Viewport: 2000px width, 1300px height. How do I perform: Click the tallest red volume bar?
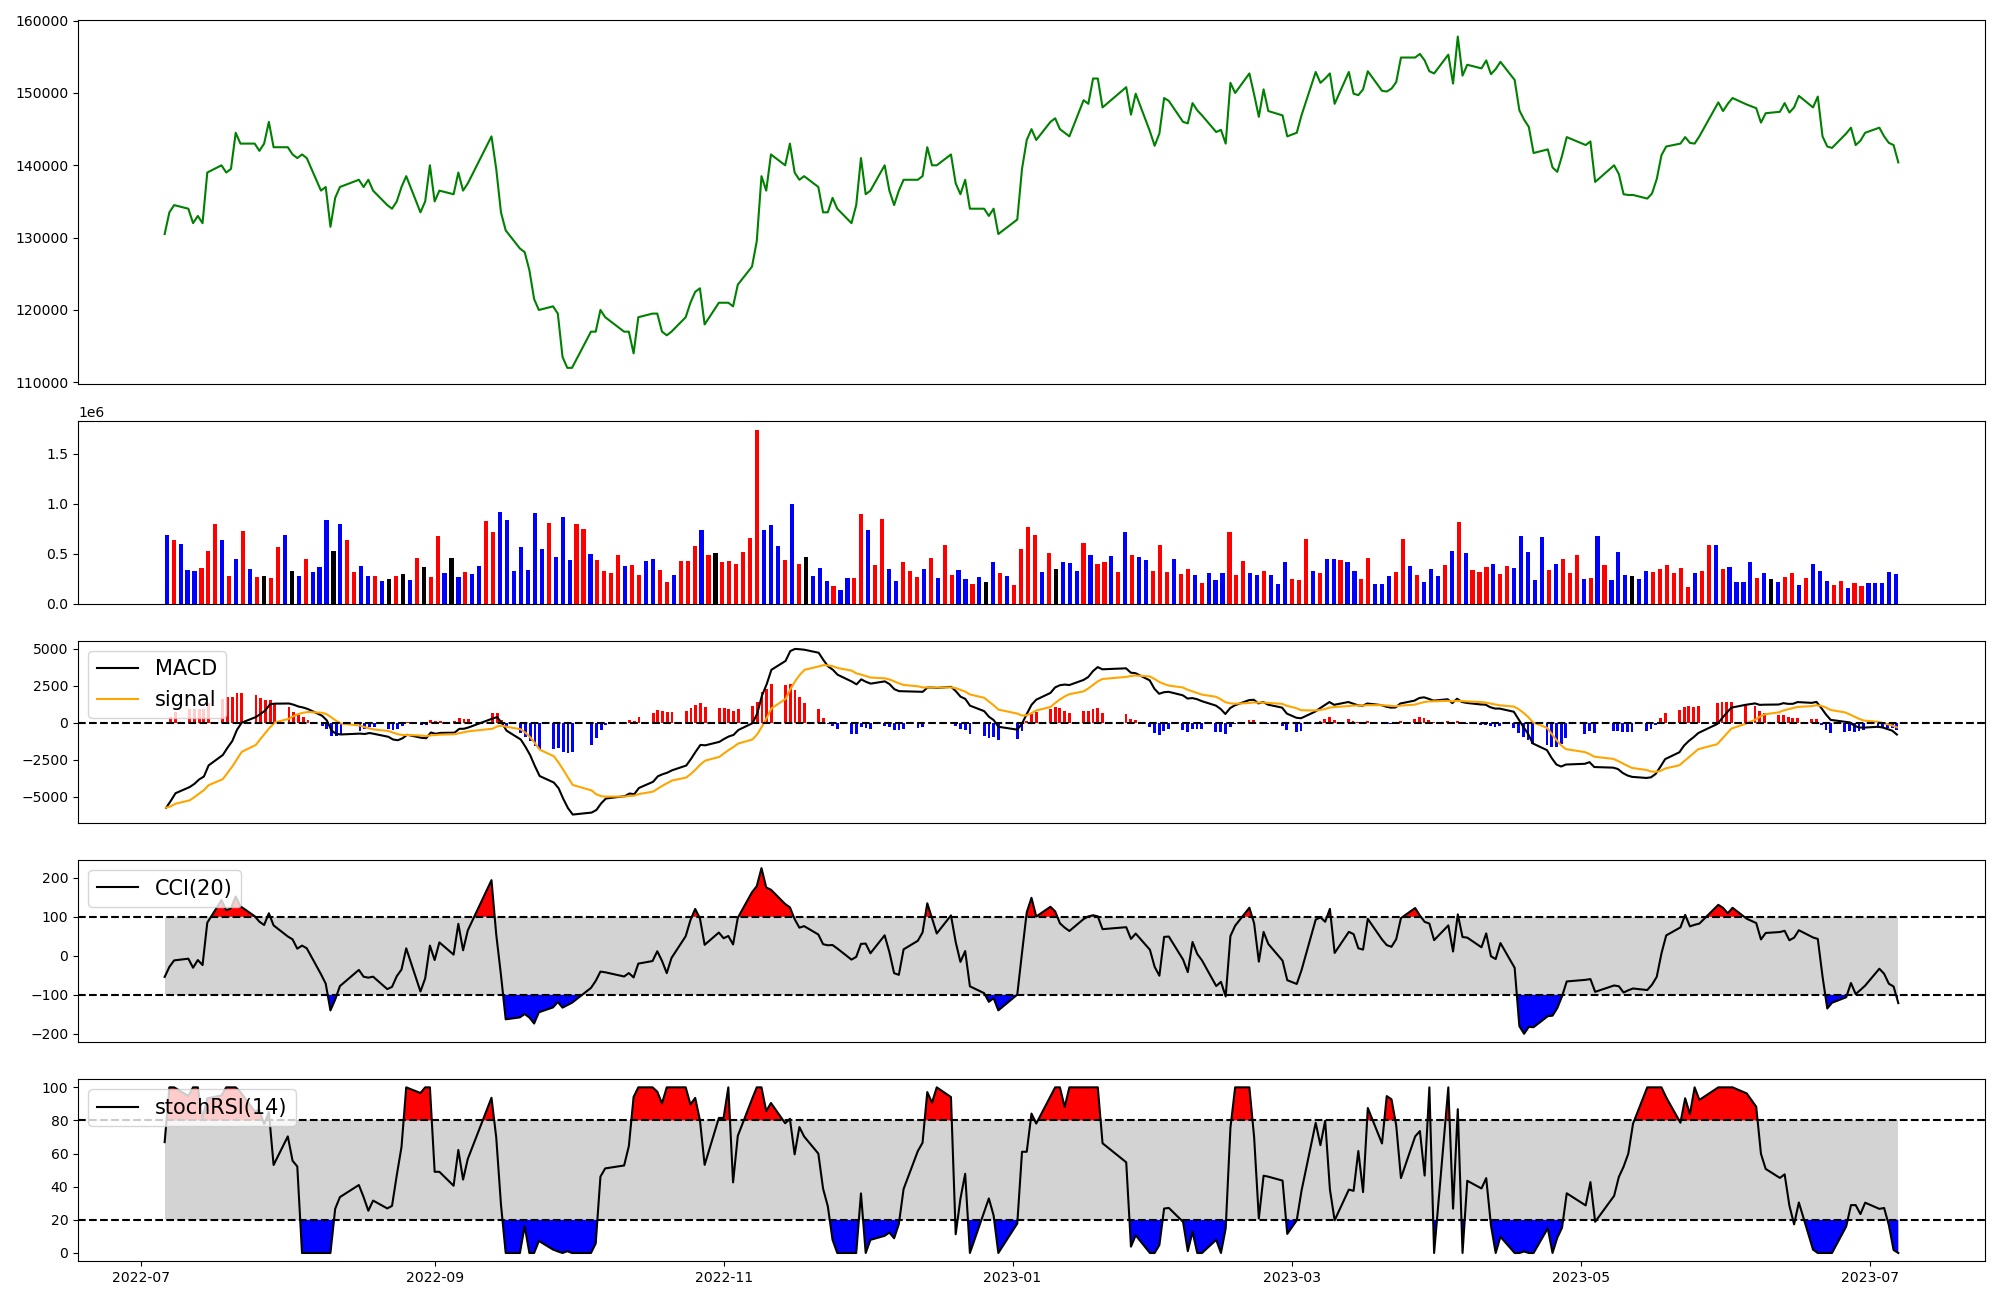[x=757, y=515]
